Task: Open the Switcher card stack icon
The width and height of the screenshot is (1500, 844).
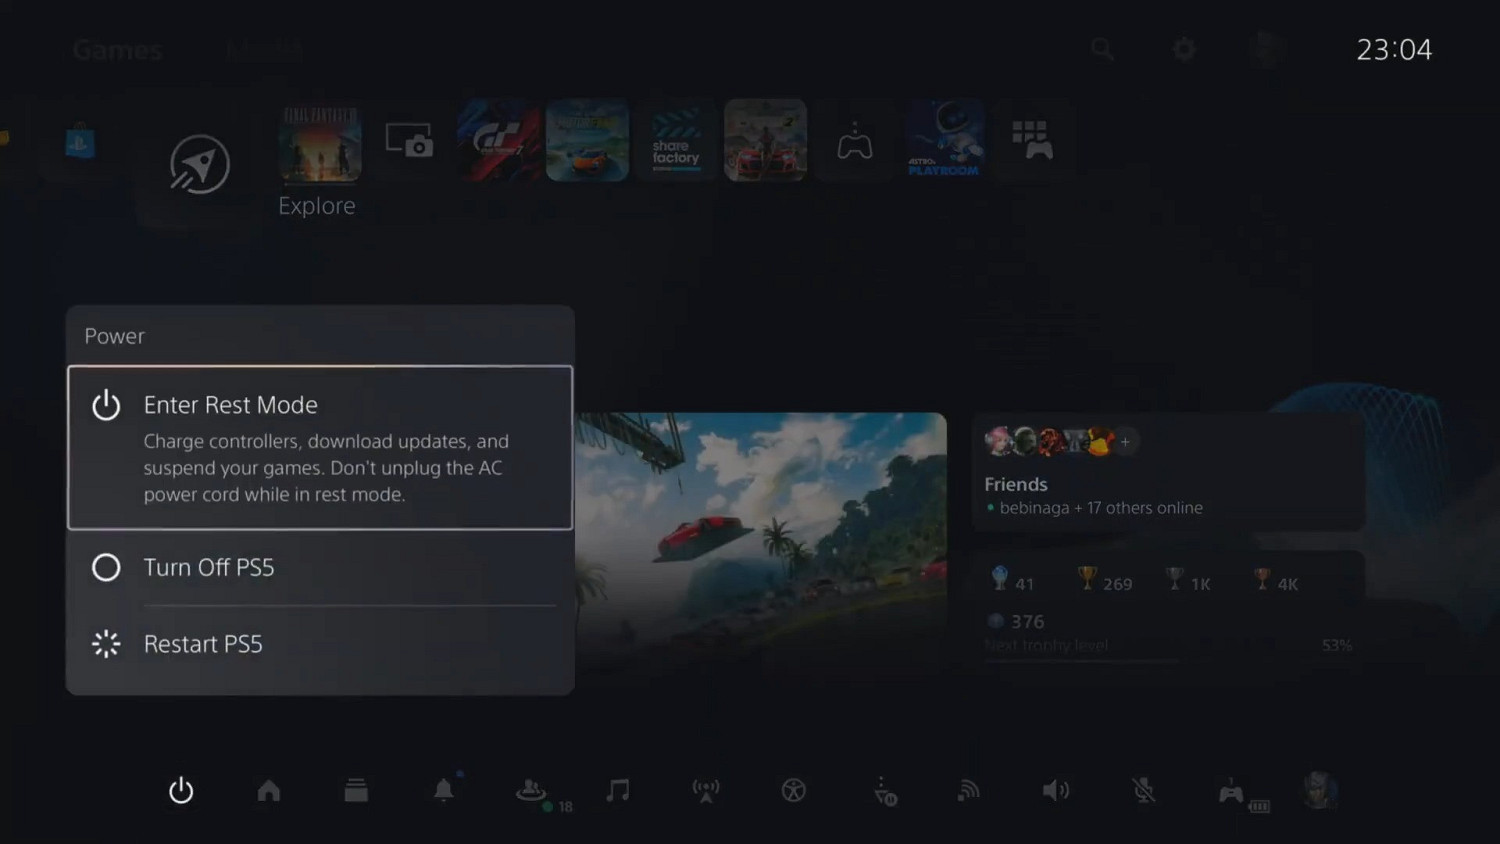Action: point(356,791)
